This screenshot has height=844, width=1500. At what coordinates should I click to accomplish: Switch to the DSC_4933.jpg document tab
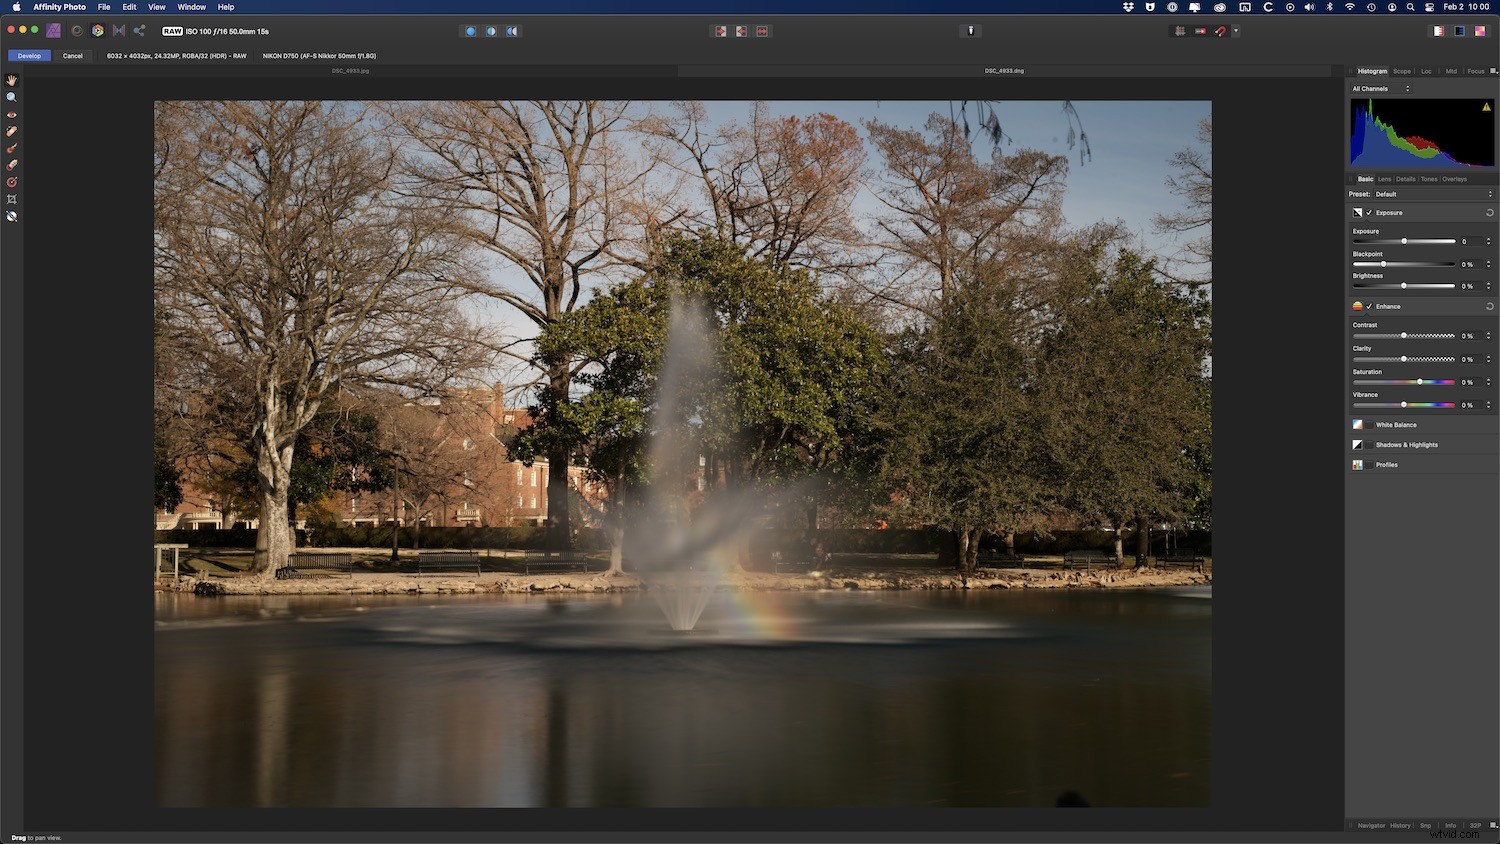[352, 71]
